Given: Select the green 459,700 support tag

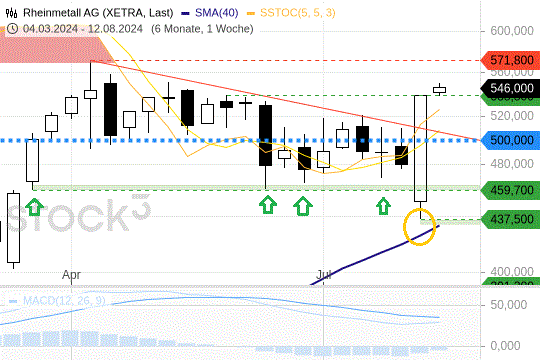Looking at the screenshot, I should (510, 190).
